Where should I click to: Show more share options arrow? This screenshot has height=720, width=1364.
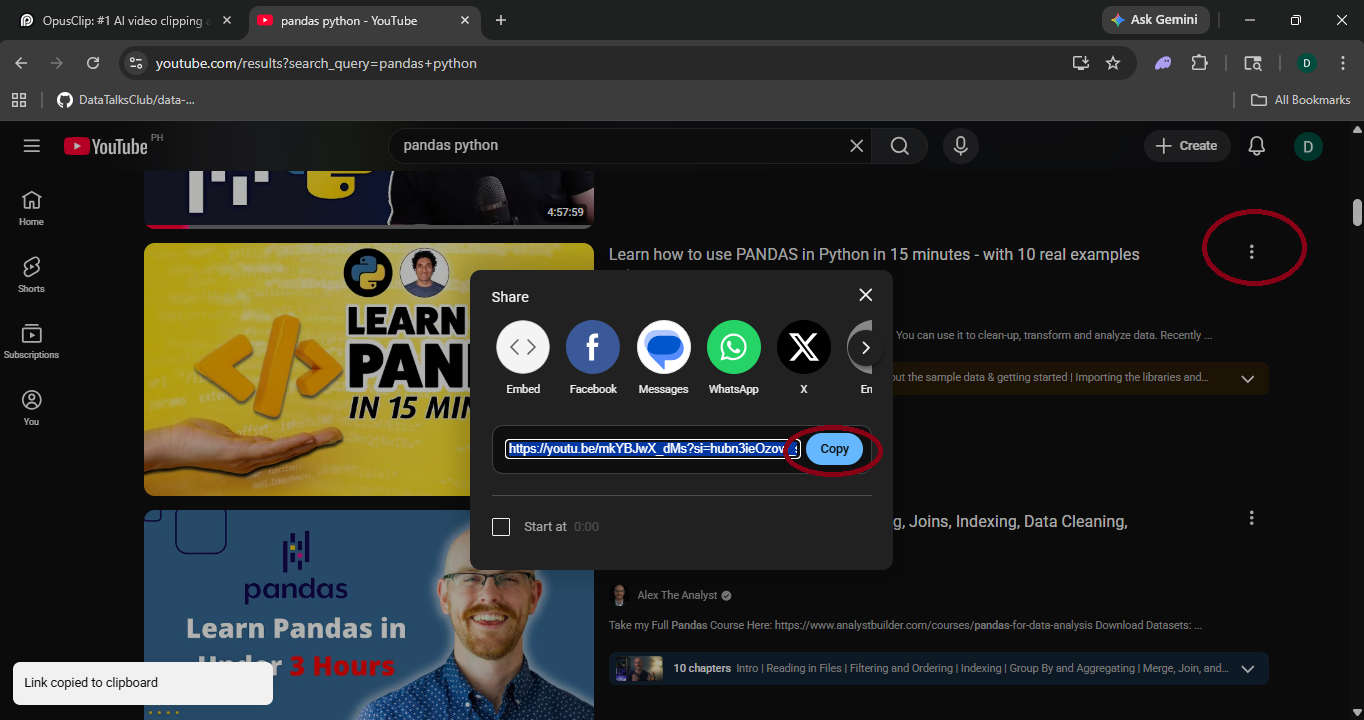click(x=866, y=348)
